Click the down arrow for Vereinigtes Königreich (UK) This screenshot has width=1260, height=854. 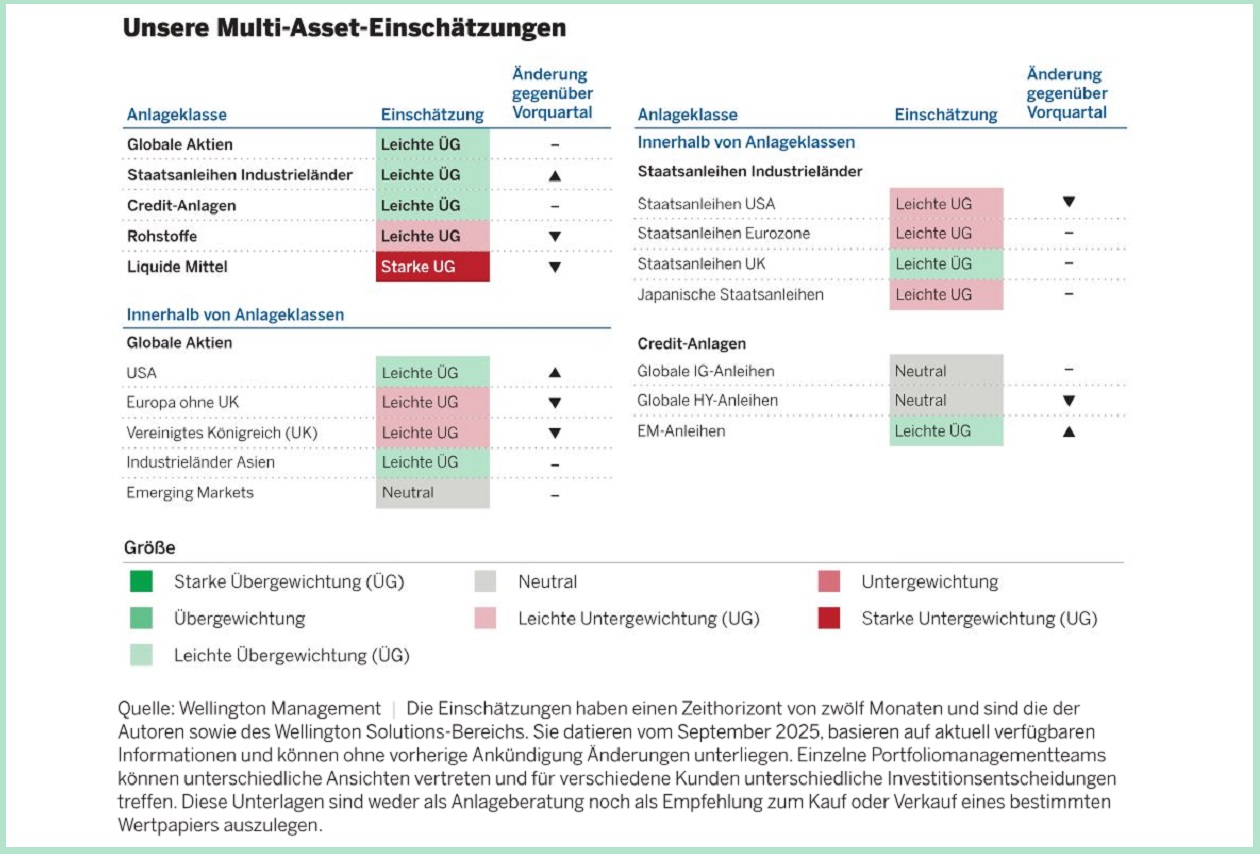(554, 433)
